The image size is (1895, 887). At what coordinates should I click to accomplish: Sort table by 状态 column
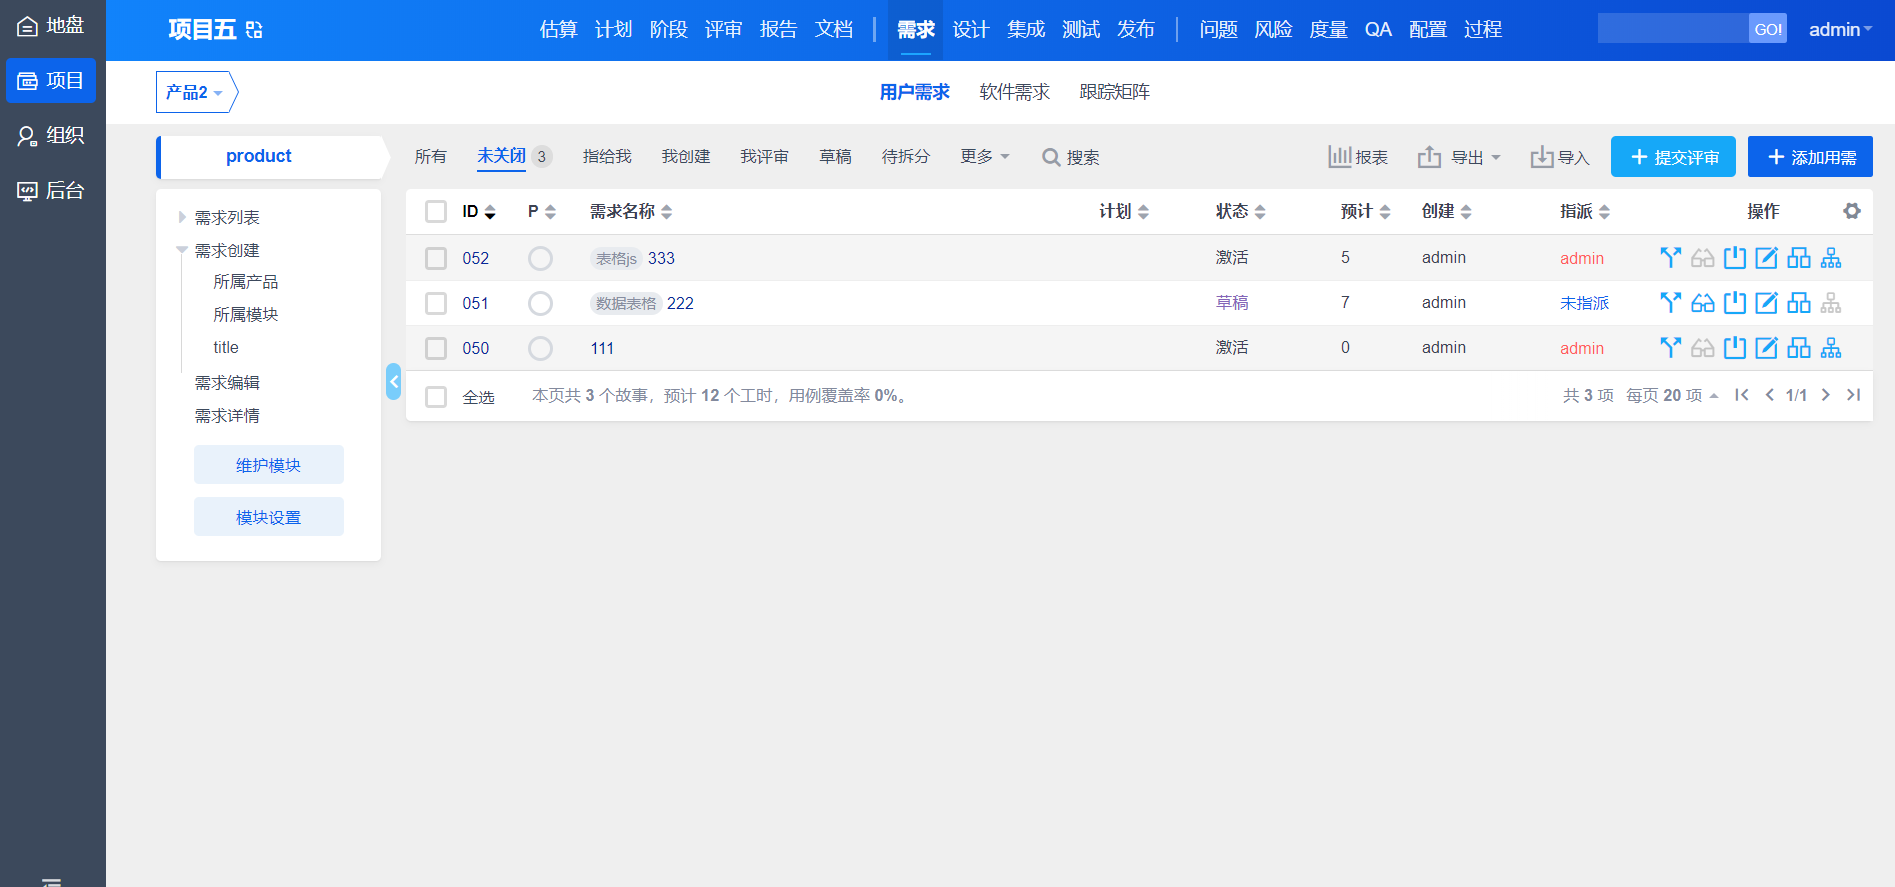(1240, 211)
